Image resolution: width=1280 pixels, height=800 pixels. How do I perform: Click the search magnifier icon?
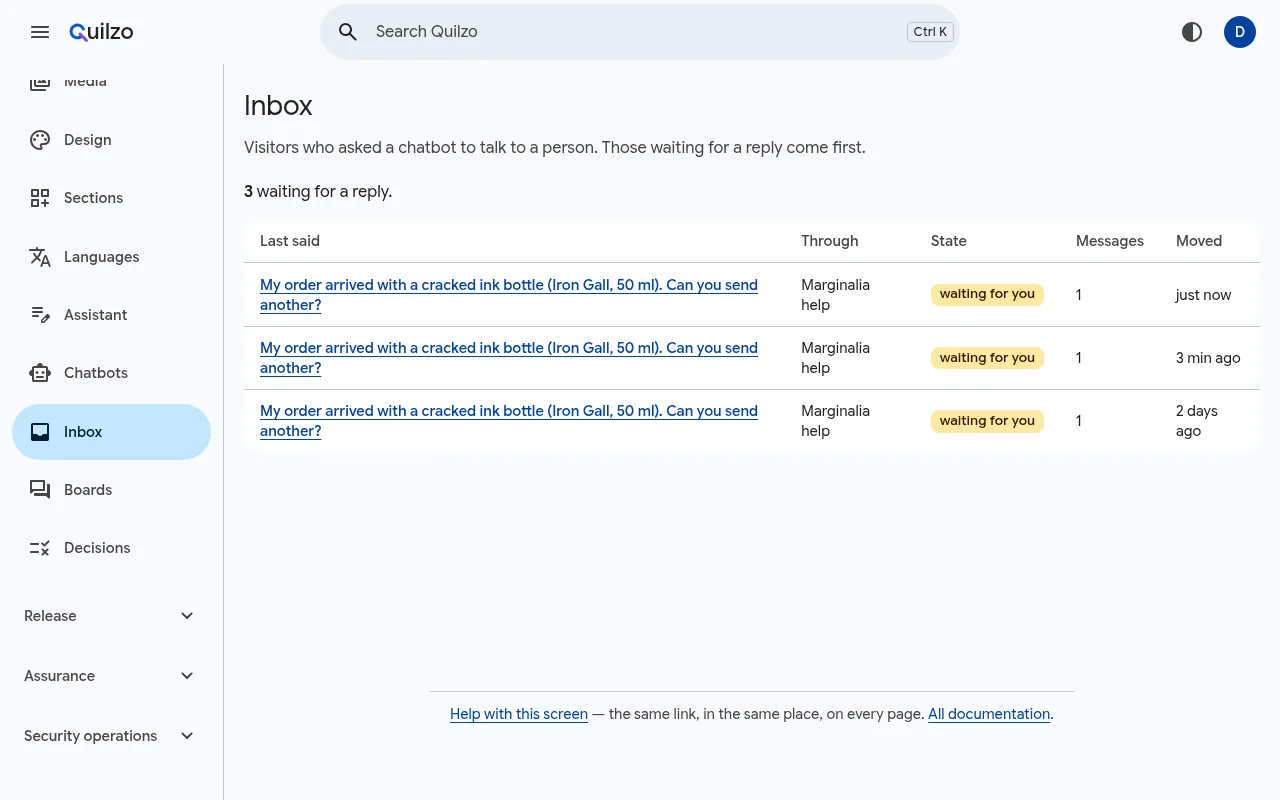click(348, 32)
